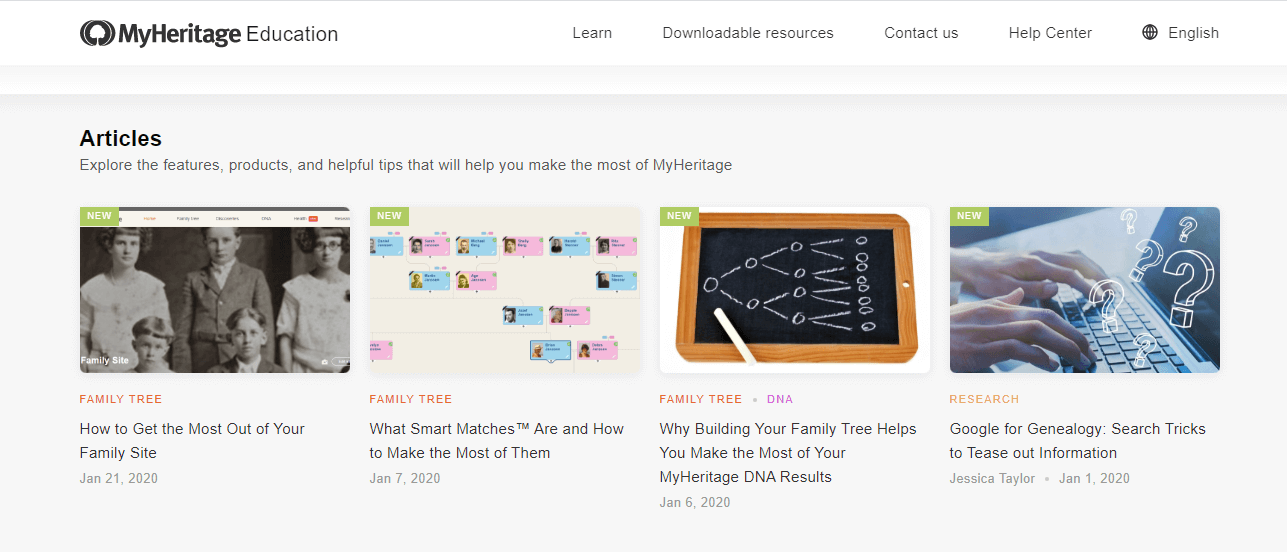Click the NEW badge on Family Site thumbnail
1287x552 pixels.
(x=99, y=216)
